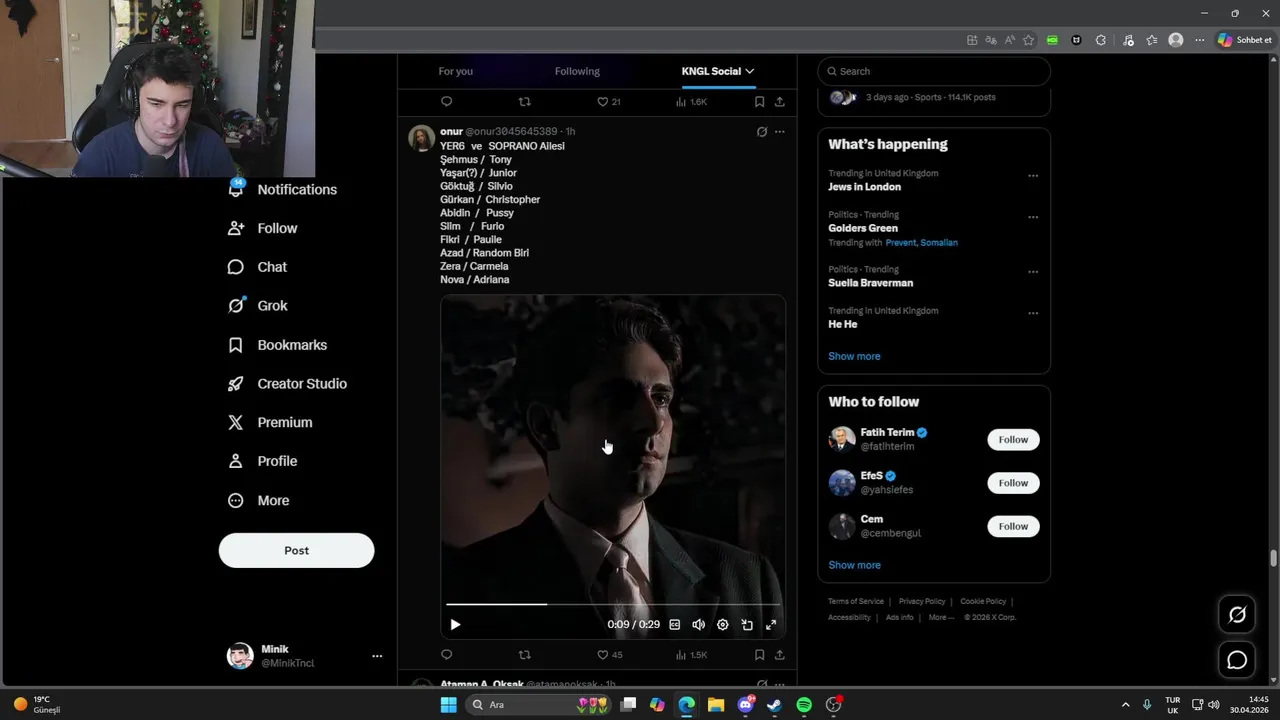
Task: Open Sohbet et Copilot button in browser
Action: 1244,40
